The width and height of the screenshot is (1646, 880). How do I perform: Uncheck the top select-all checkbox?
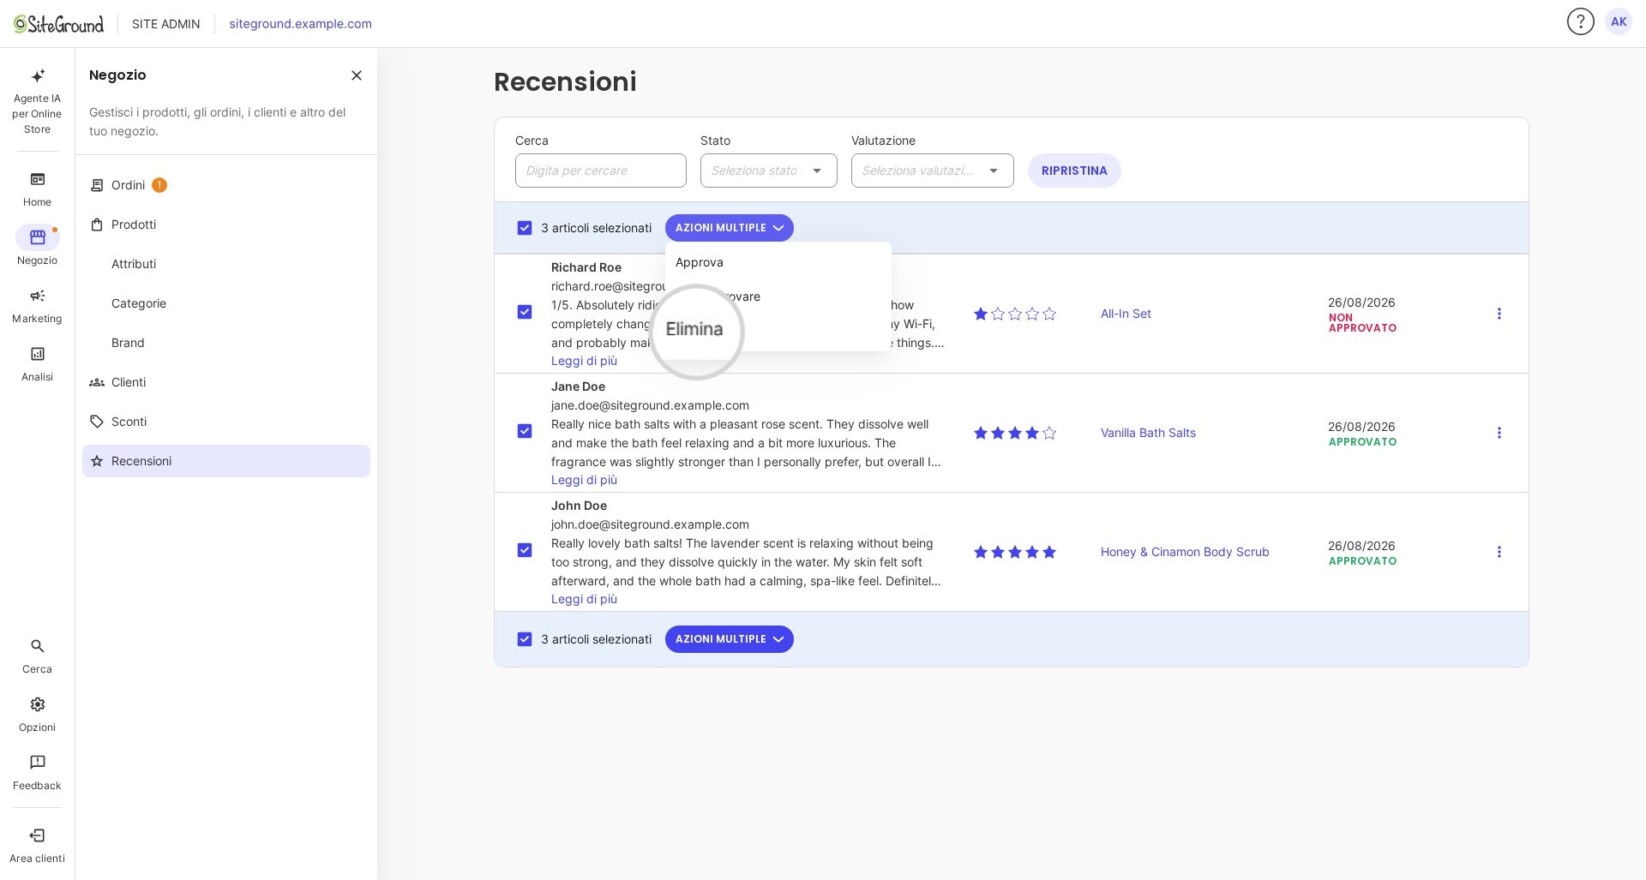click(x=524, y=228)
